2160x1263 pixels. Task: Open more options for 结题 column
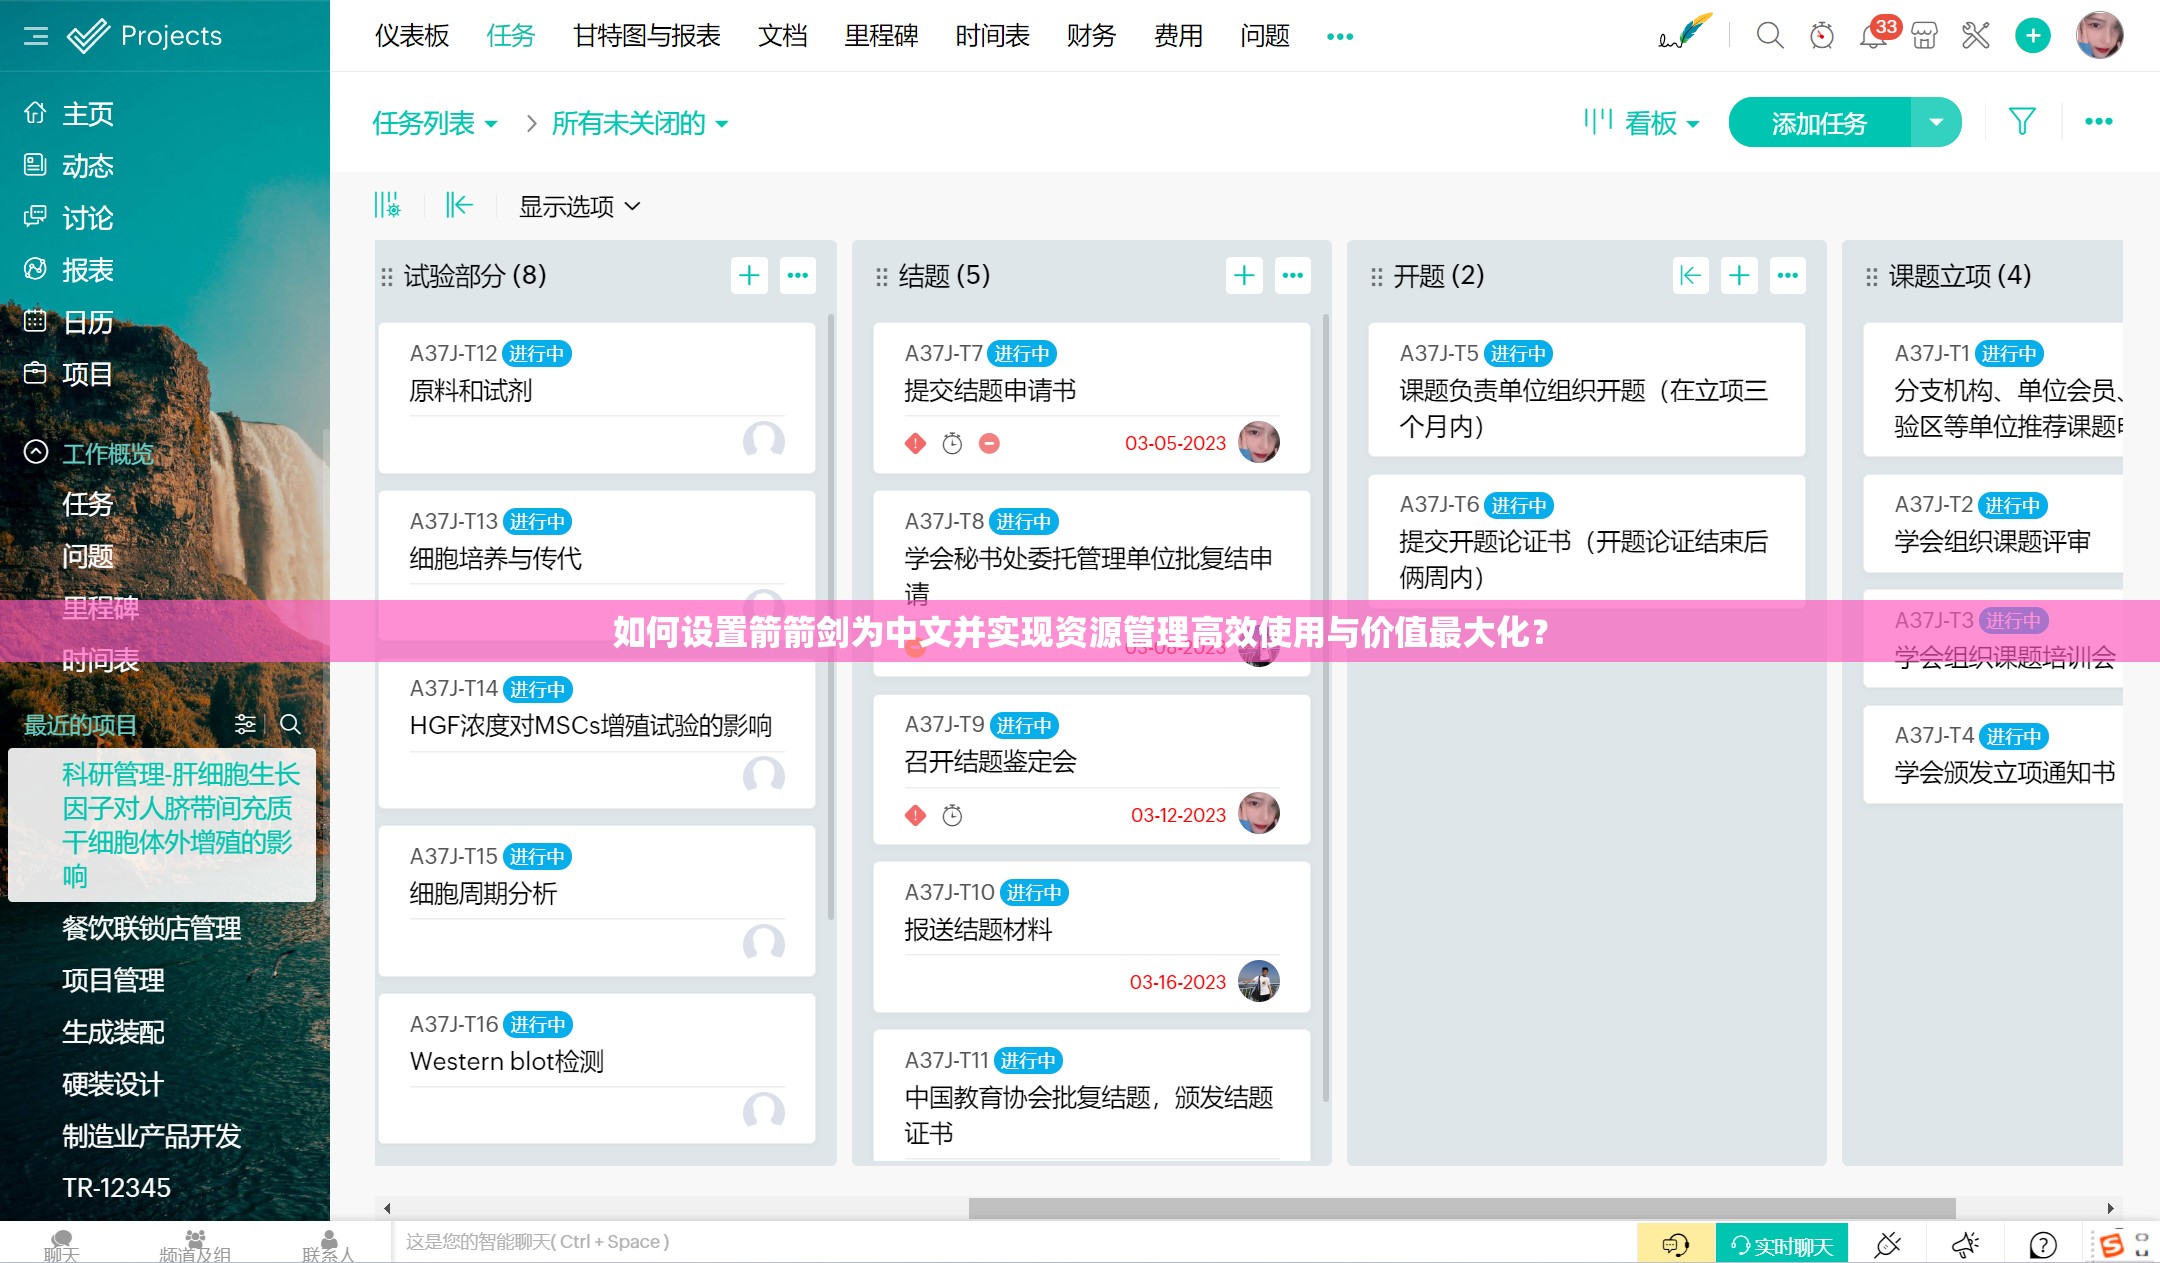[1292, 275]
